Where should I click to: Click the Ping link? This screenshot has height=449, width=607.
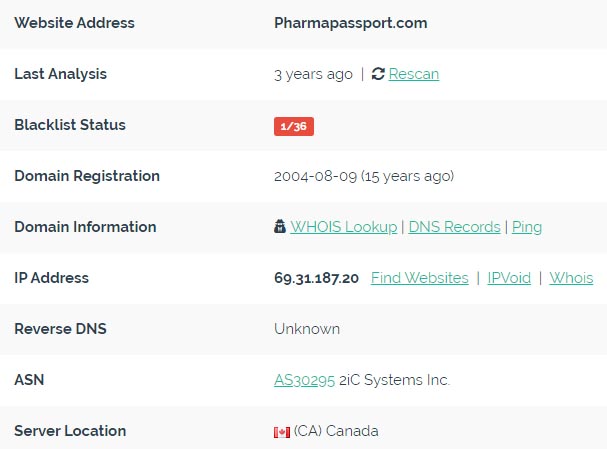click(x=527, y=227)
